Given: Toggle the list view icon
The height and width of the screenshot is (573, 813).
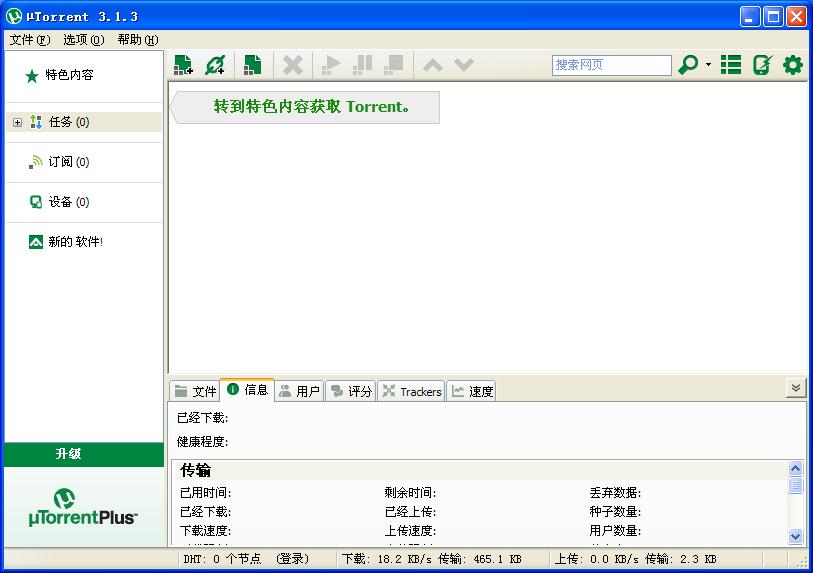Looking at the screenshot, I should [x=731, y=65].
